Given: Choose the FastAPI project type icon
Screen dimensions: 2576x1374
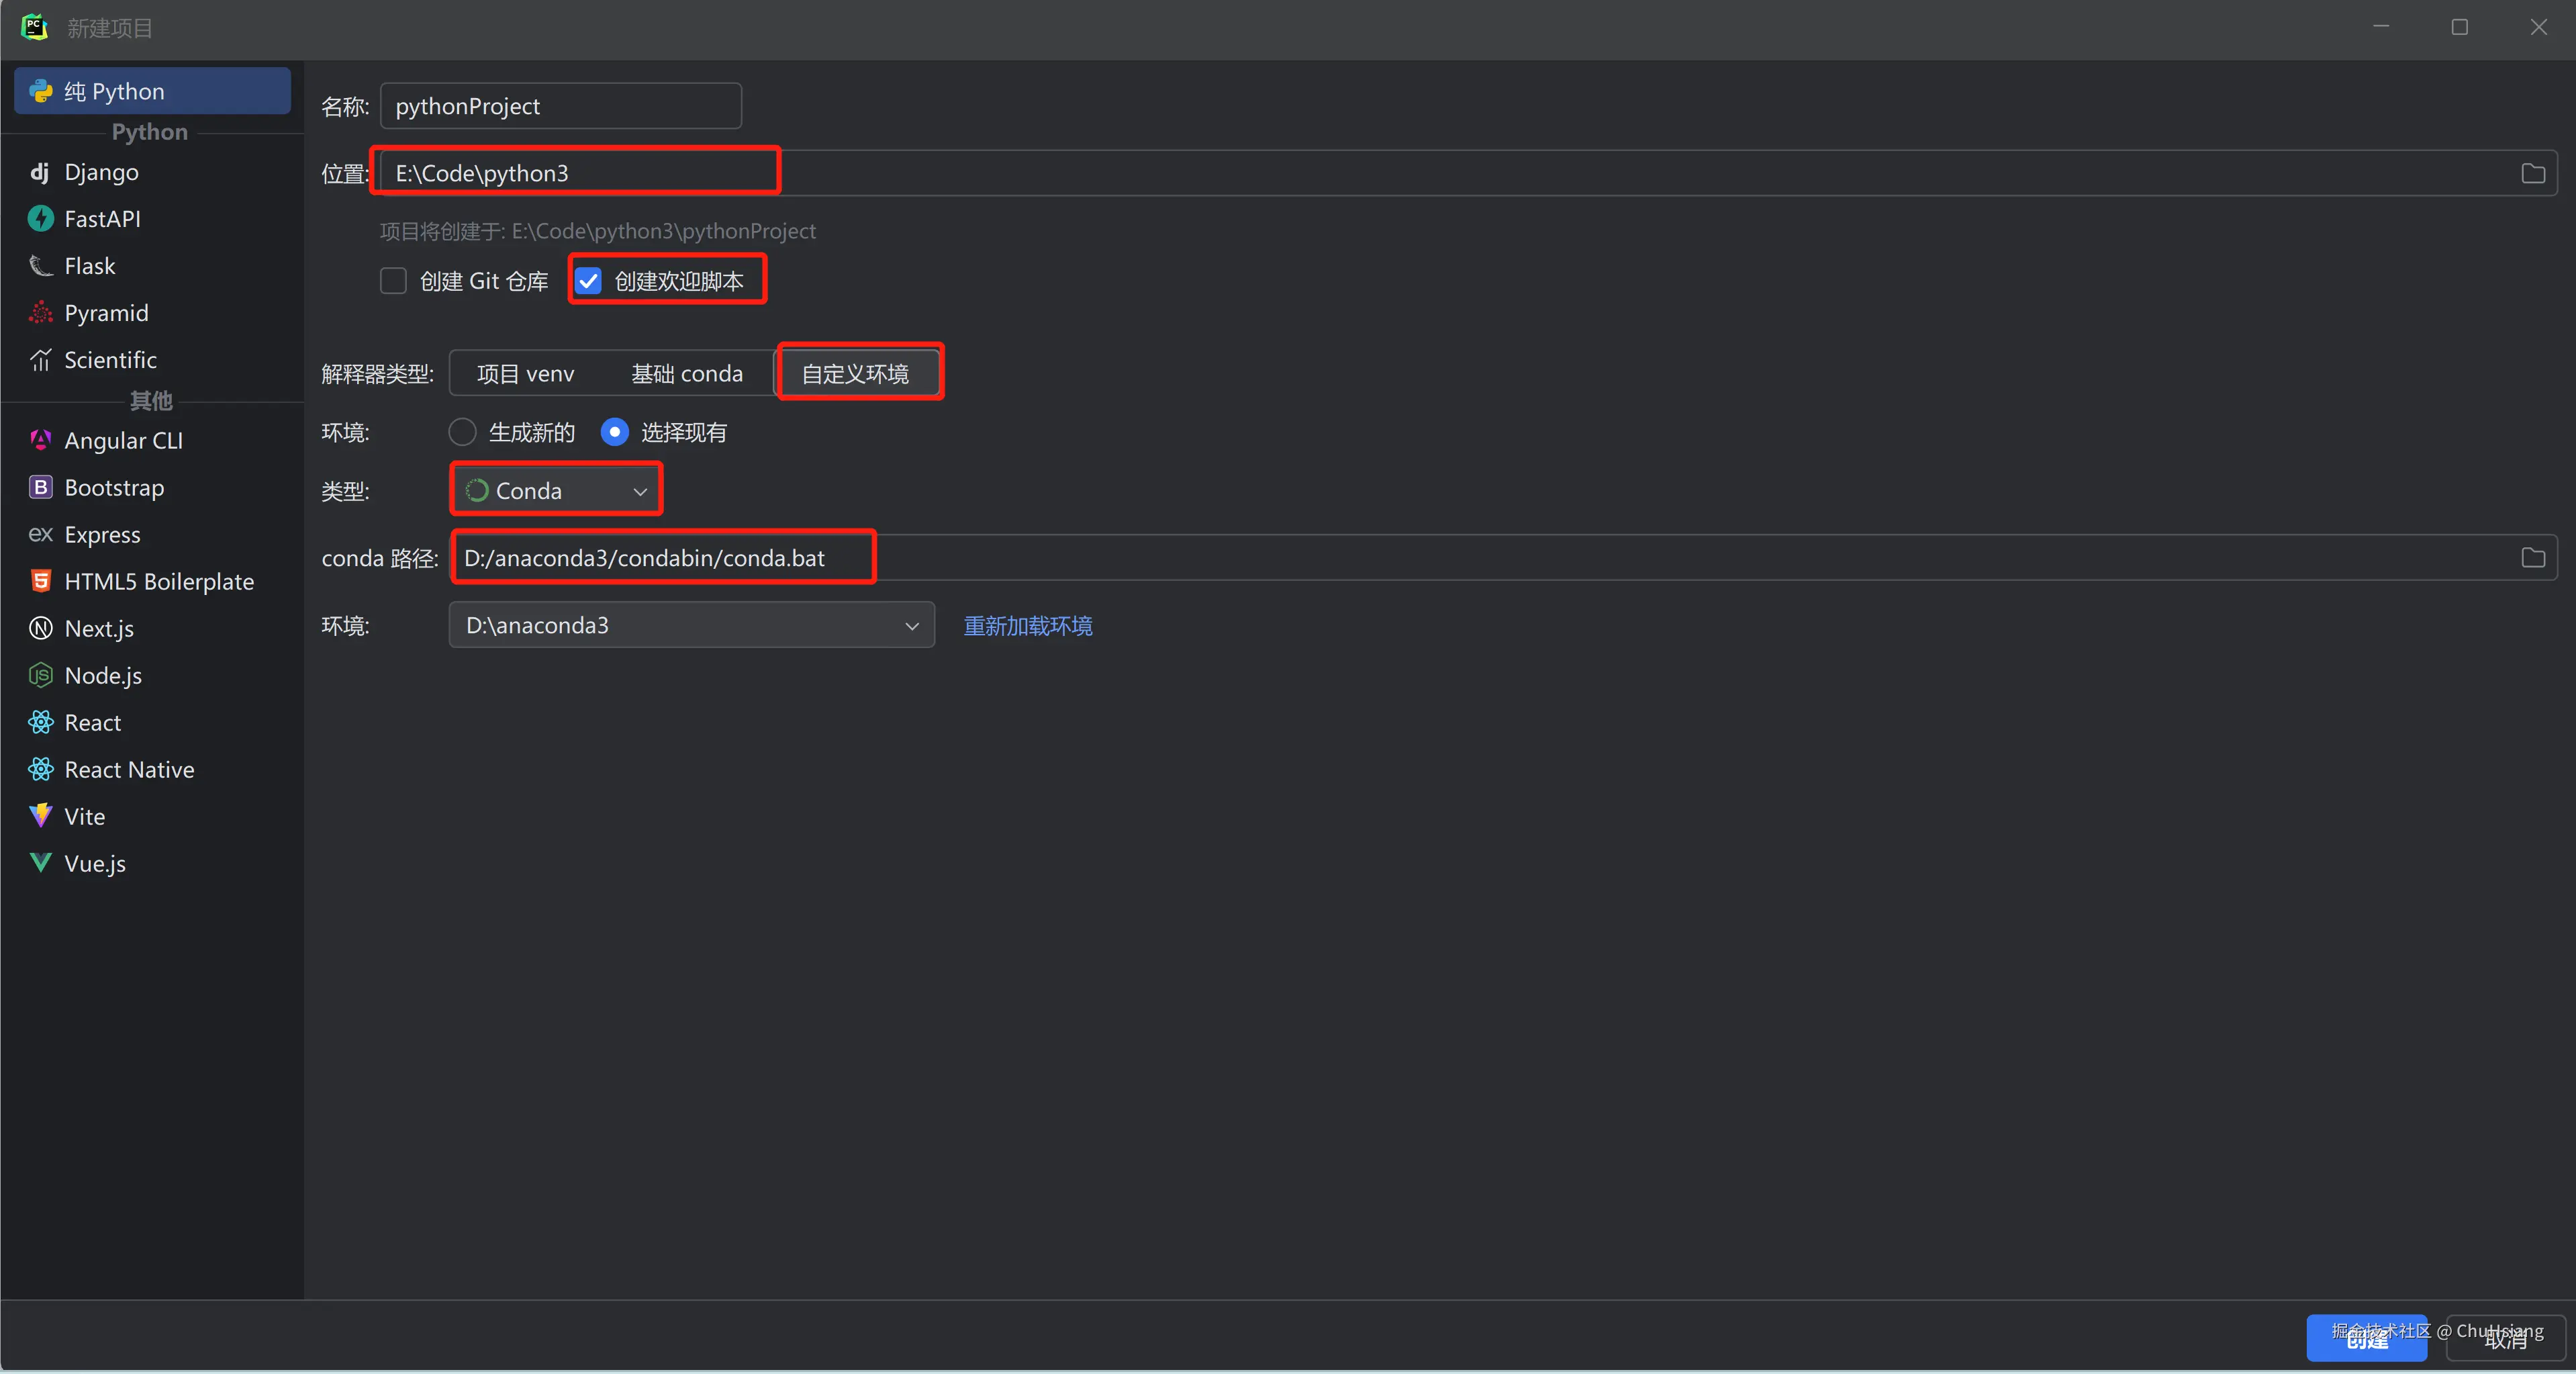Looking at the screenshot, I should (x=40, y=219).
